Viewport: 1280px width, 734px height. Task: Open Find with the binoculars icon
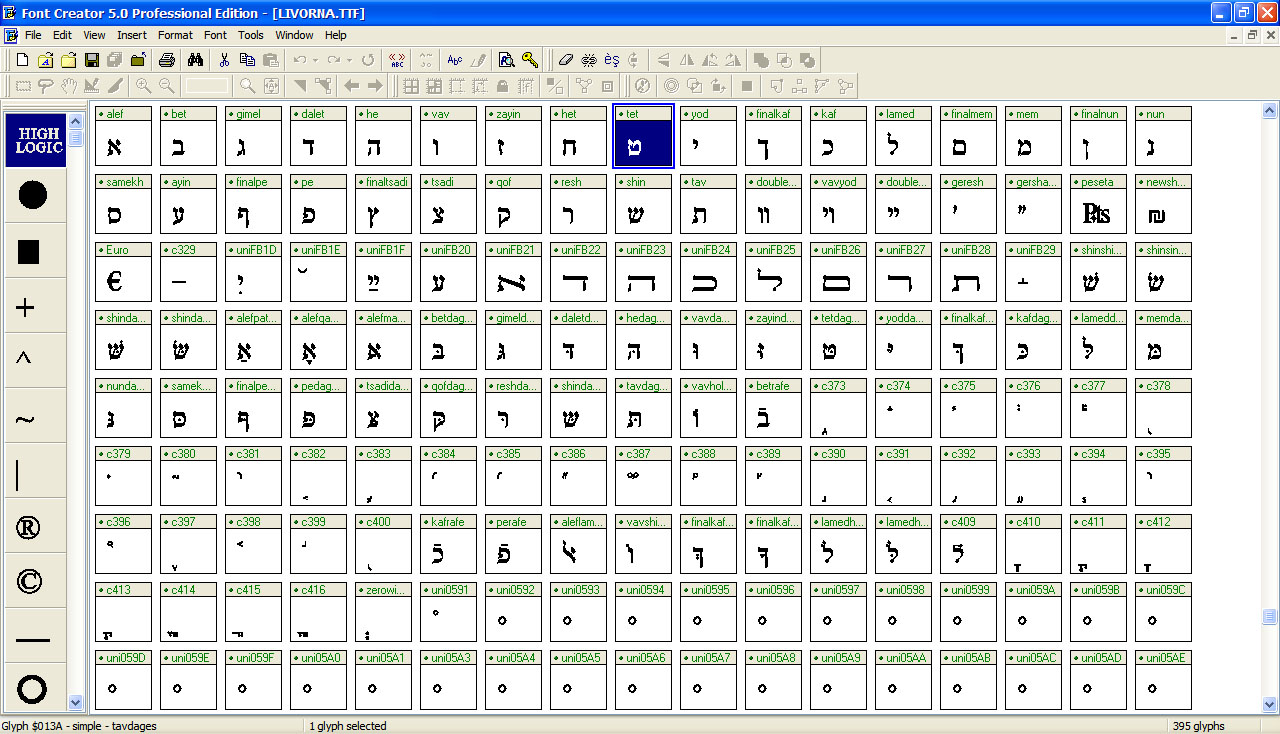pos(196,60)
